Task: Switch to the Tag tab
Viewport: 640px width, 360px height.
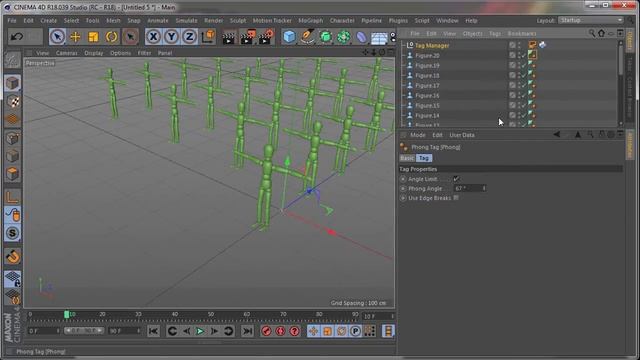Action: point(424,158)
